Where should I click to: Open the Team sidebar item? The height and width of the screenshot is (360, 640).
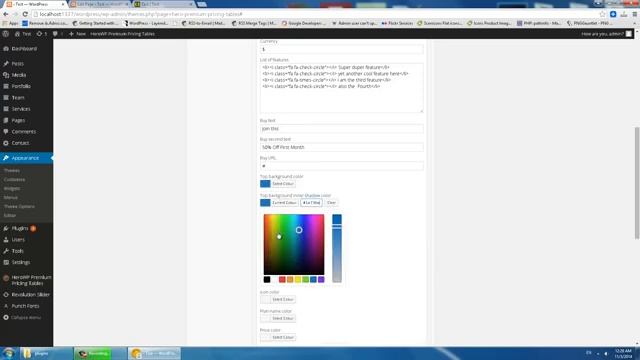[x=18, y=98]
